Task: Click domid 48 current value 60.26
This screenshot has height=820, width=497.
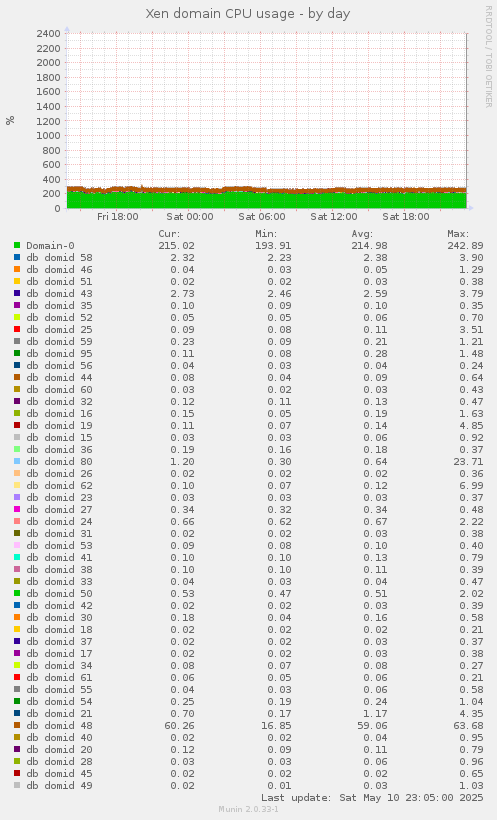Action: [x=179, y=725]
